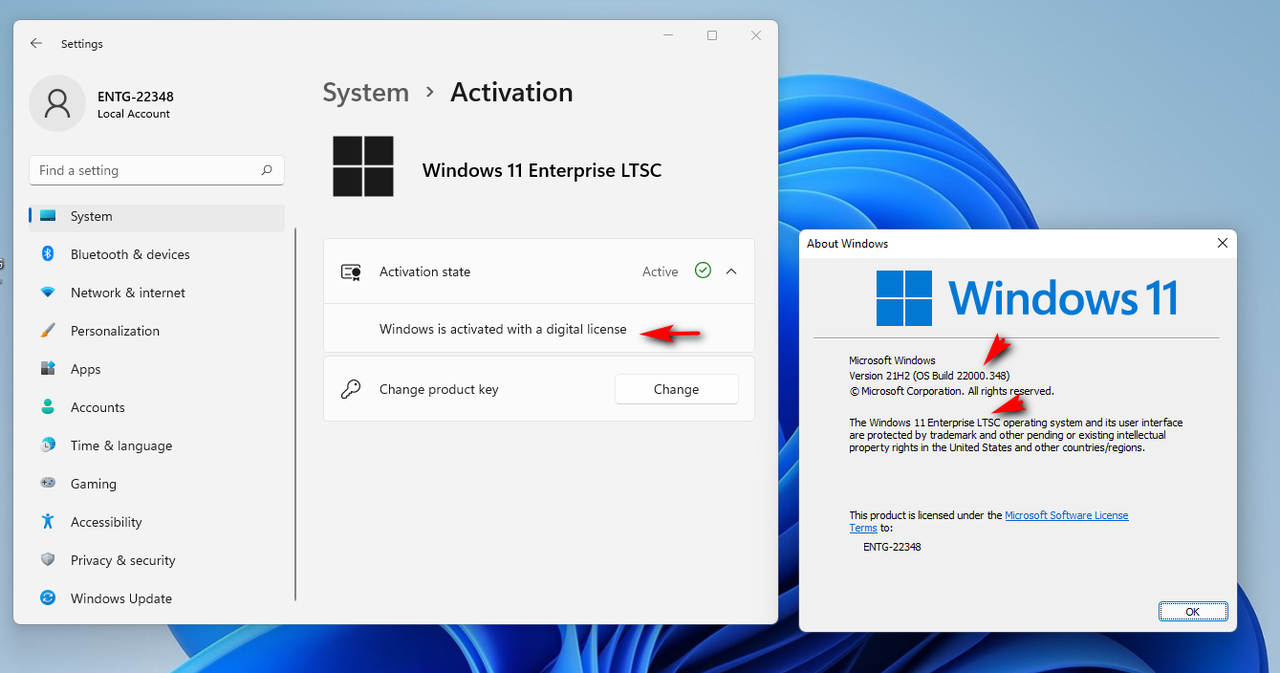Click the 'Microsoft Windows' line in About
The height and width of the screenshot is (673, 1280).
click(892, 360)
